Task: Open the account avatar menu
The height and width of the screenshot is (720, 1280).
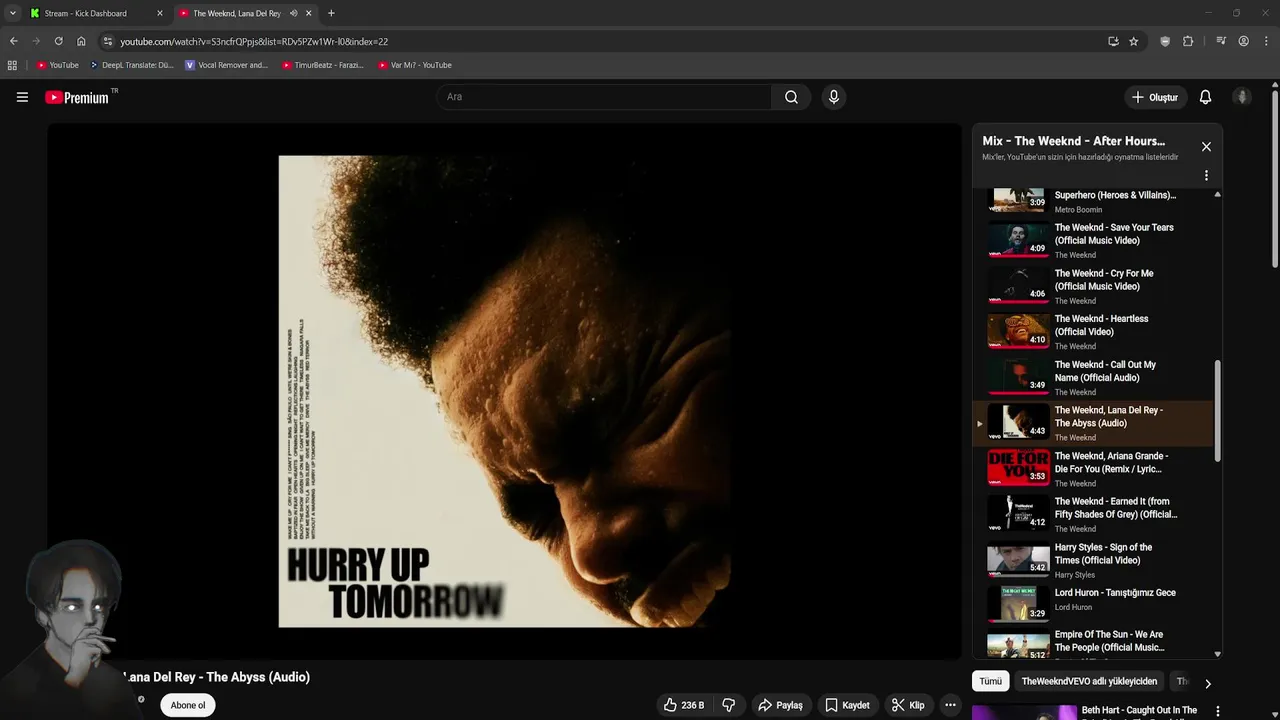Action: [1242, 97]
